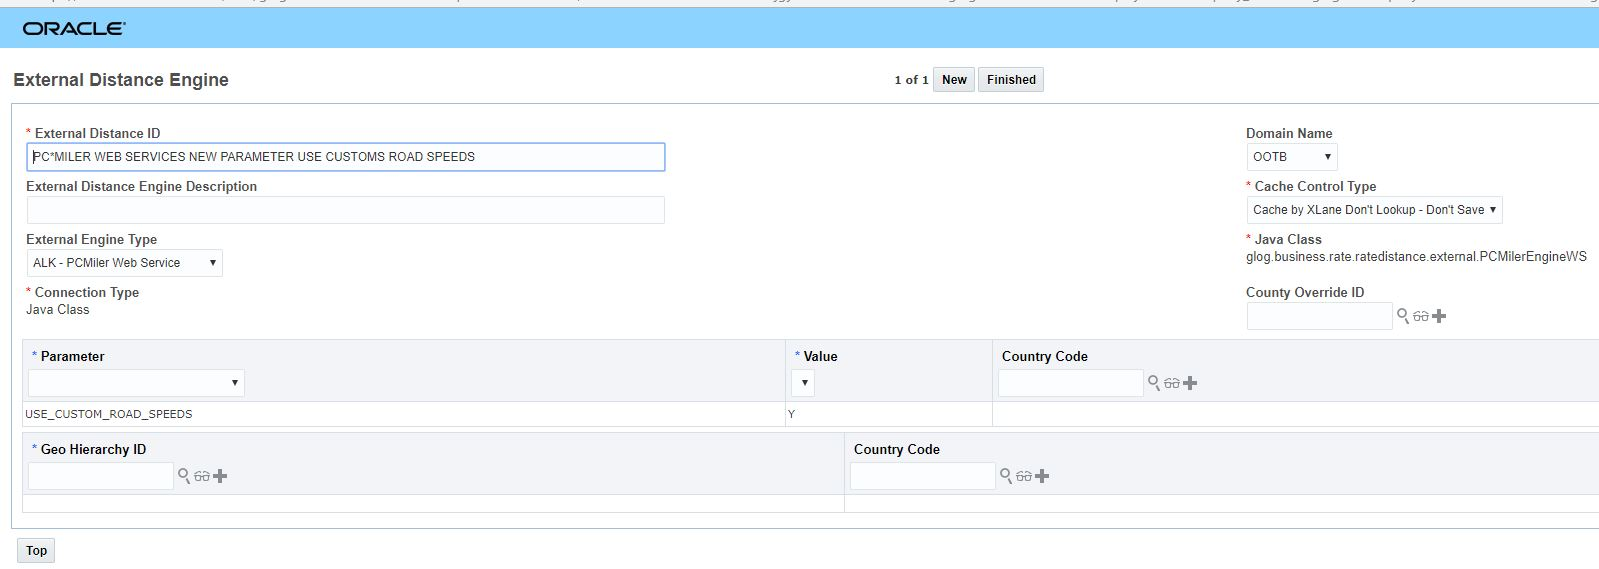Click the External Distance Engine Description field

[346, 210]
